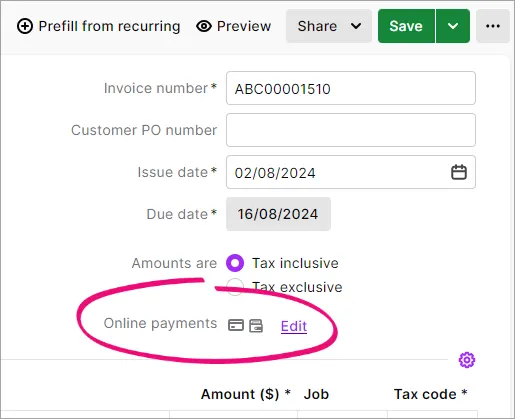Open the Share dropdown
515x419 pixels.
329,26
